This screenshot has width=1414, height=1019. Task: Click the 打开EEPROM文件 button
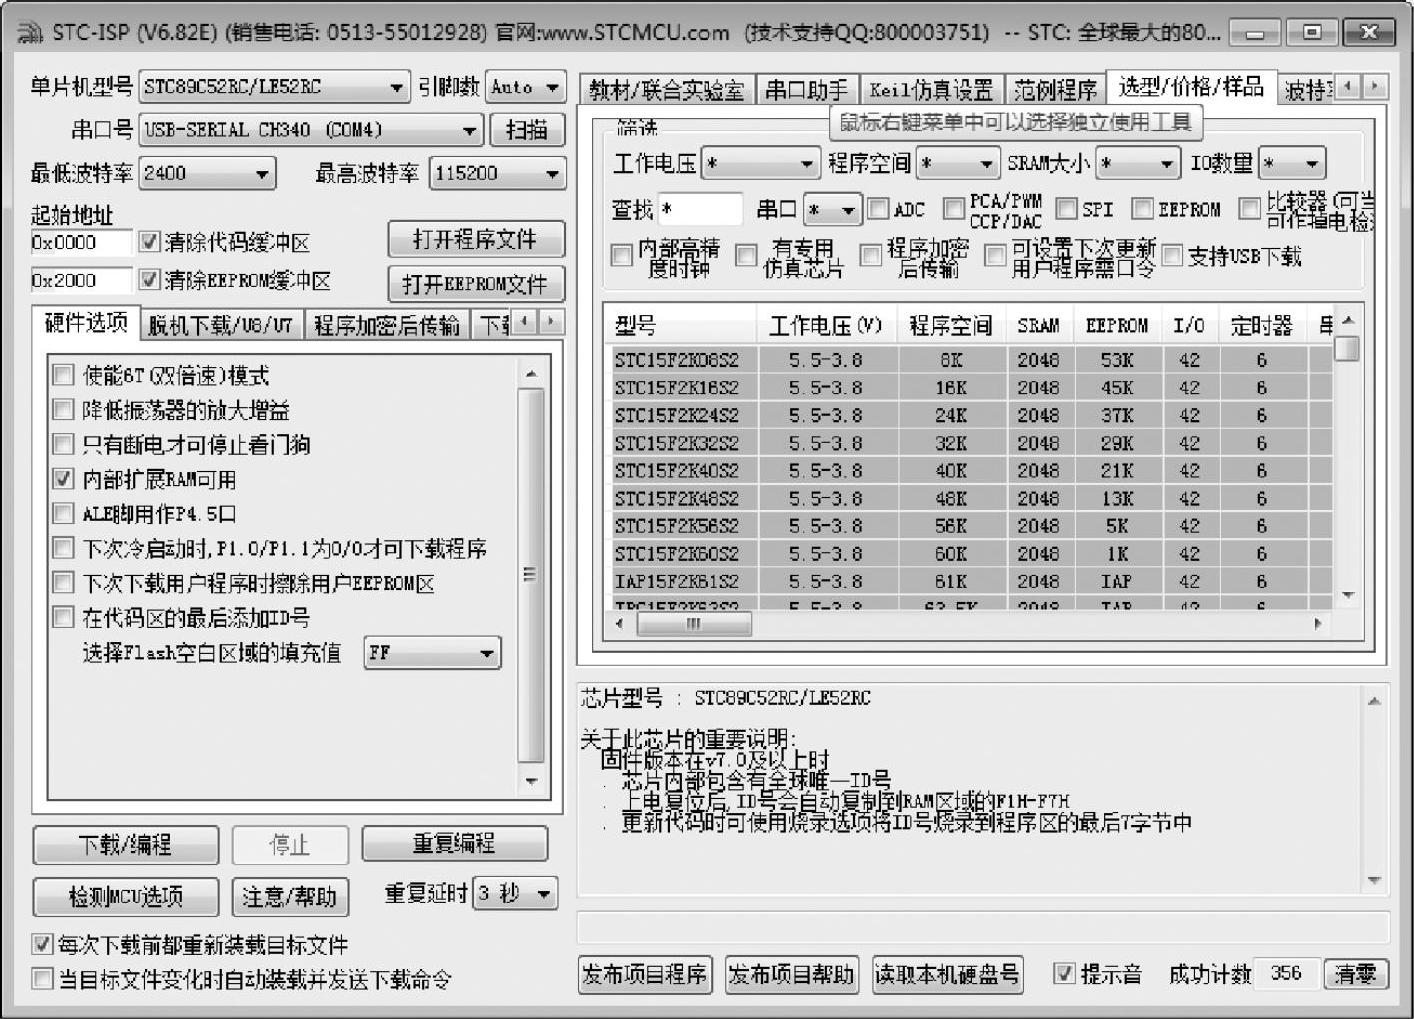tap(476, 285)
